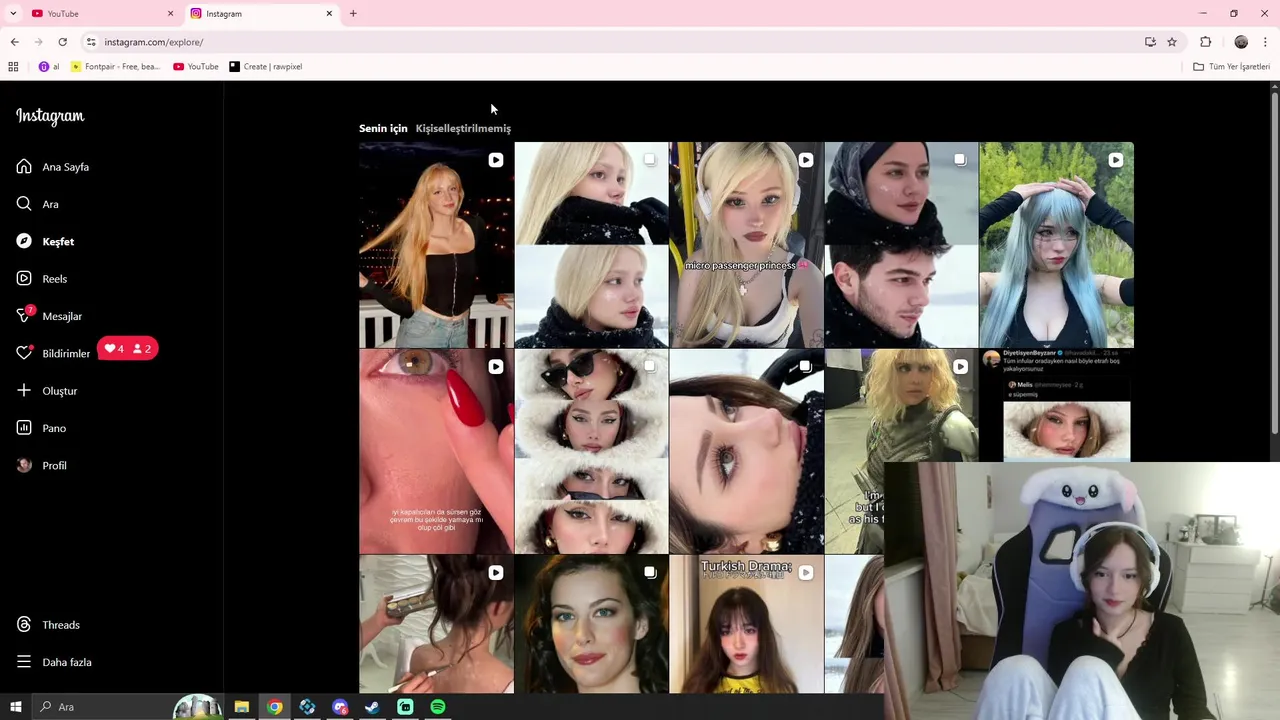Open Chrome extensions puzzle icon
Viewport: 1280px width, 720px height.
click(1205, 42)
